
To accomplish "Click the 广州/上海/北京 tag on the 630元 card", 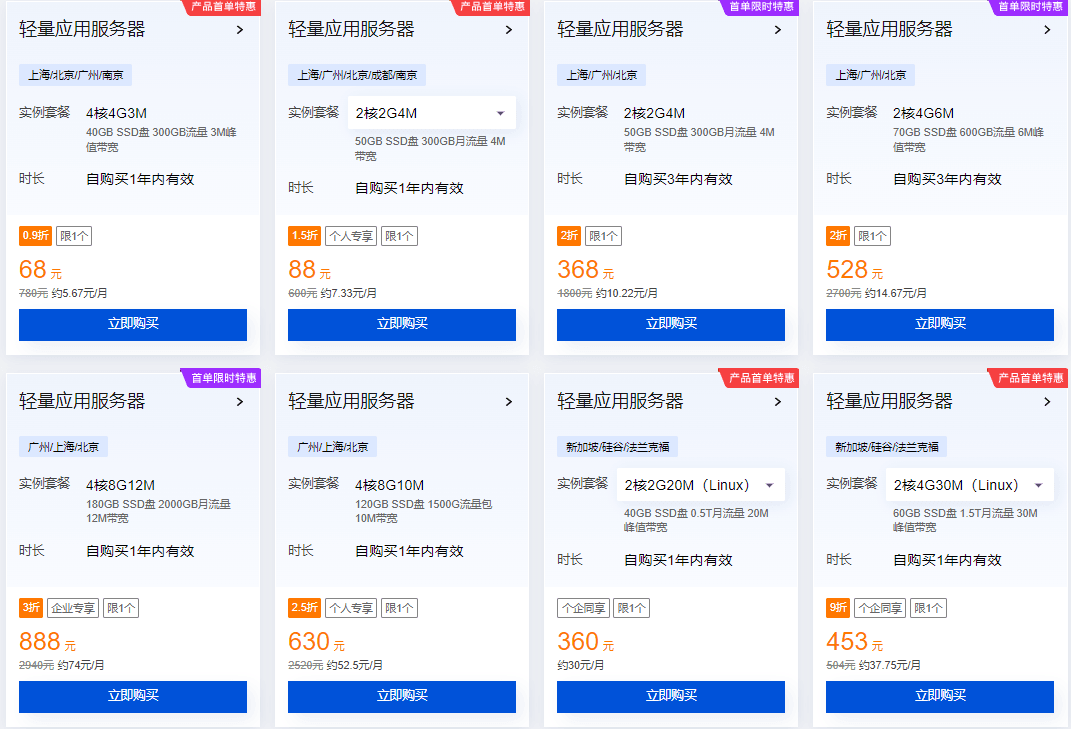I will 333,447.
